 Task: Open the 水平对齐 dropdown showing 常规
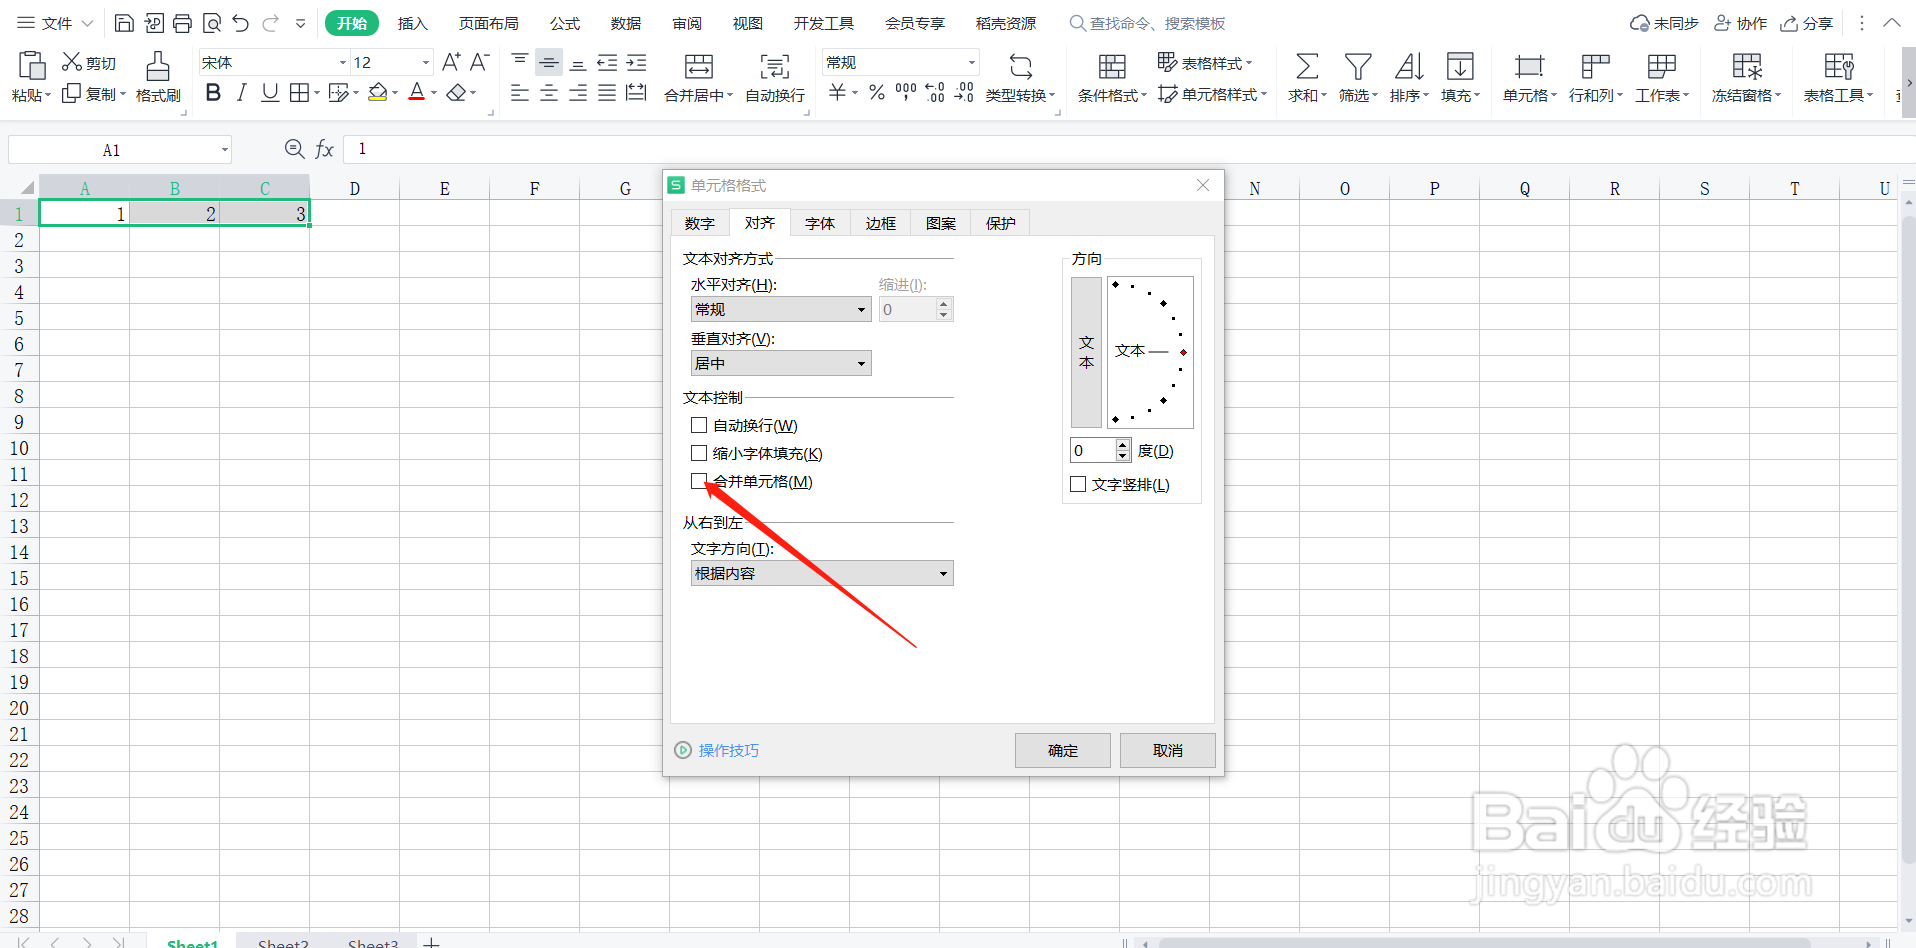781,309
